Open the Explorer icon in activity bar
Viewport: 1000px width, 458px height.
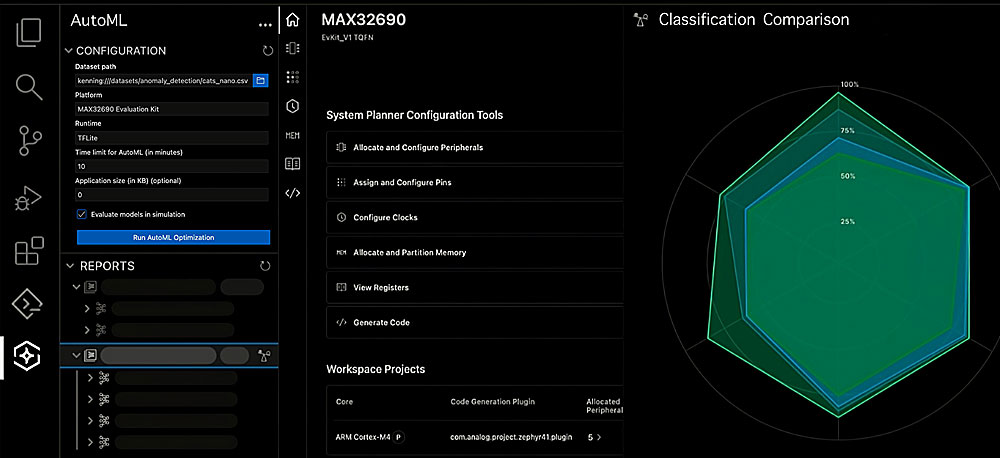pyautogui.click(x=29, y=32)
